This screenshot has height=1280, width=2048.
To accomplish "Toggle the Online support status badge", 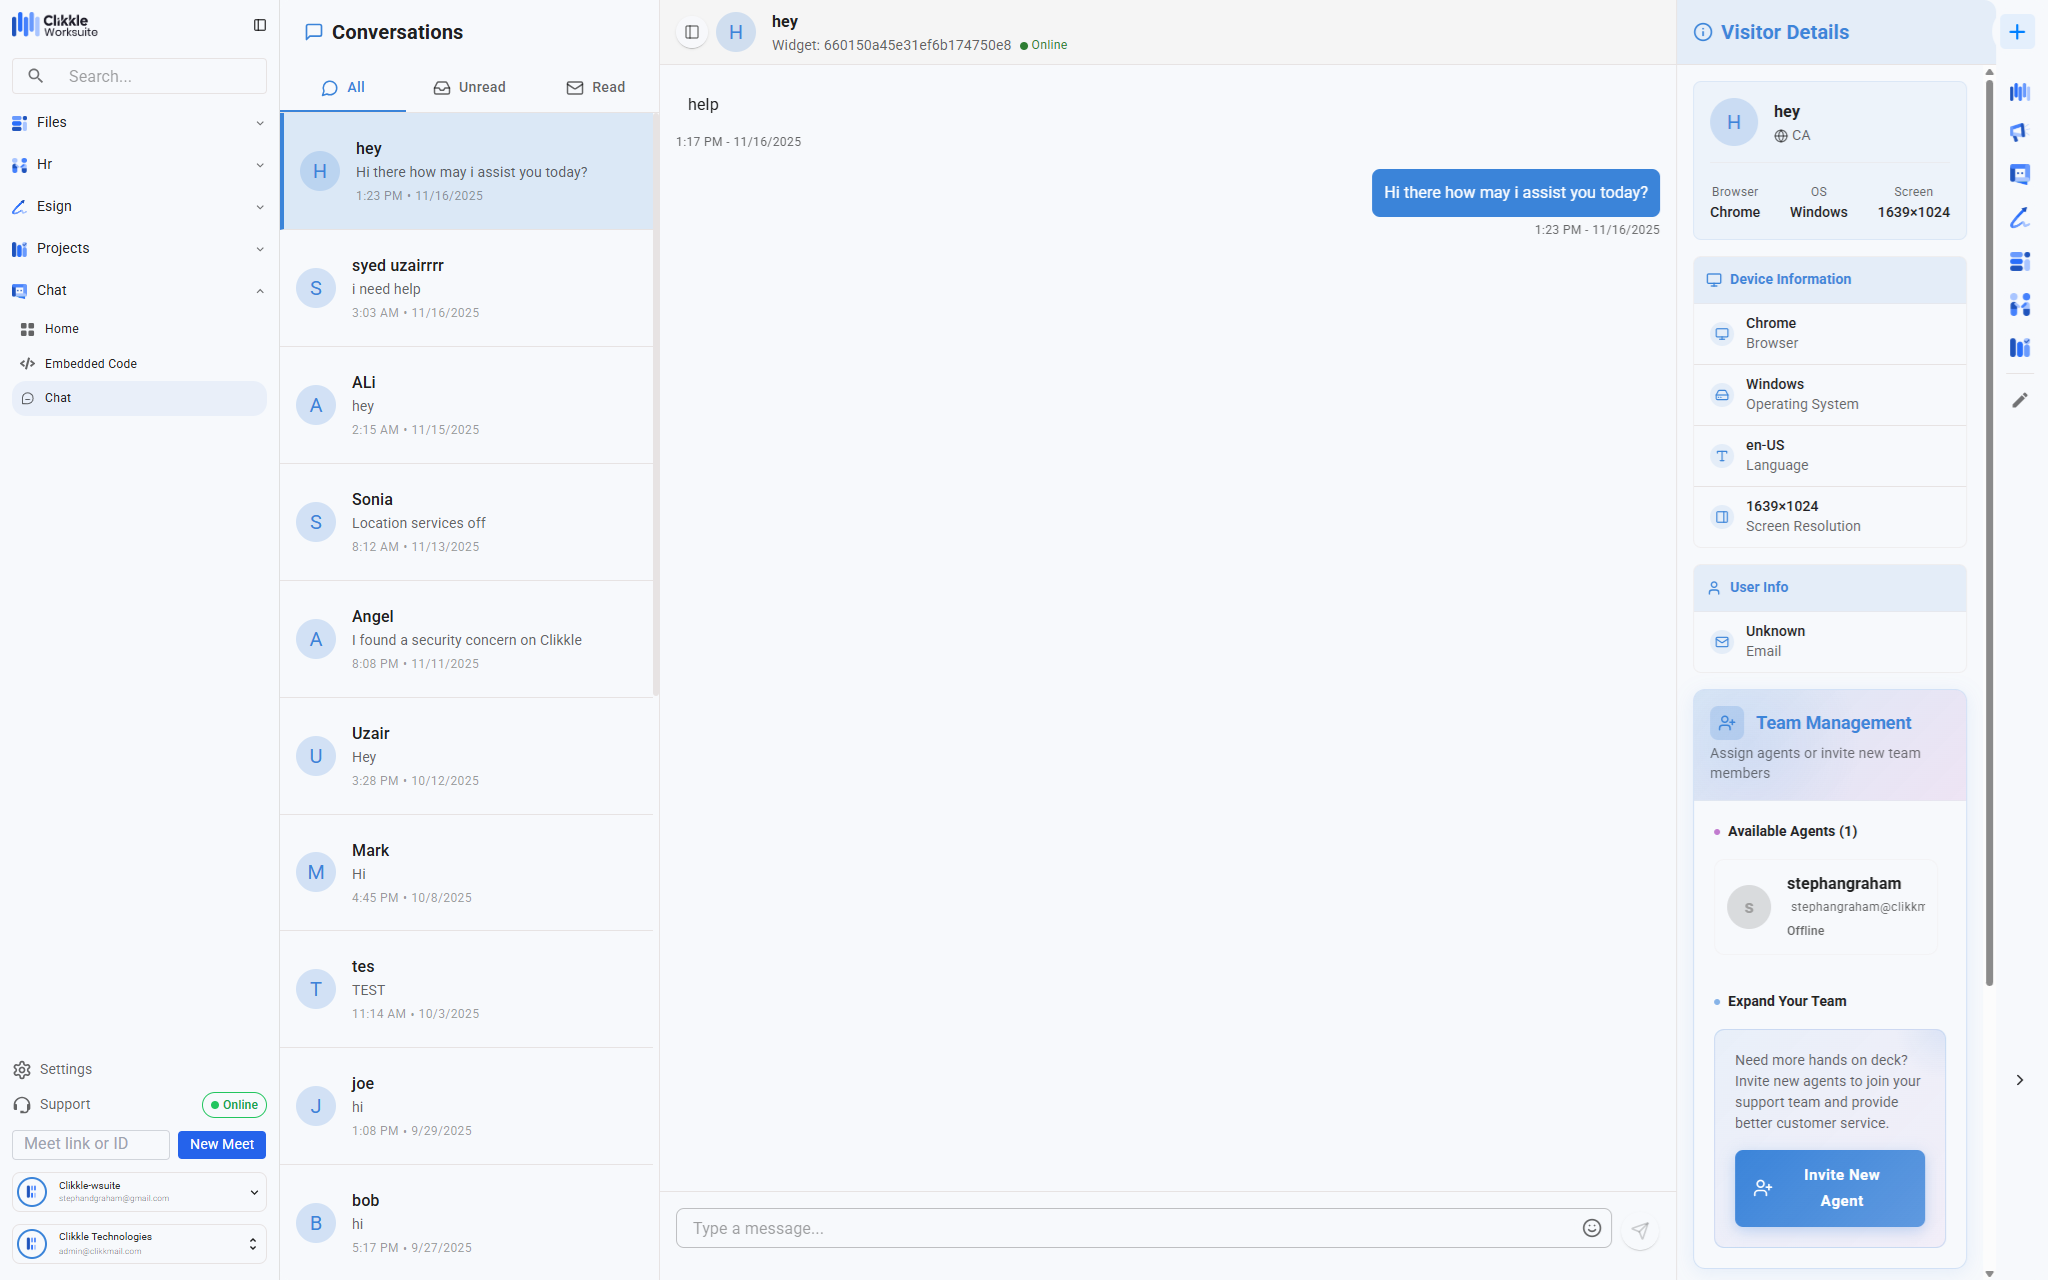I will click(x=234, y=1105).
